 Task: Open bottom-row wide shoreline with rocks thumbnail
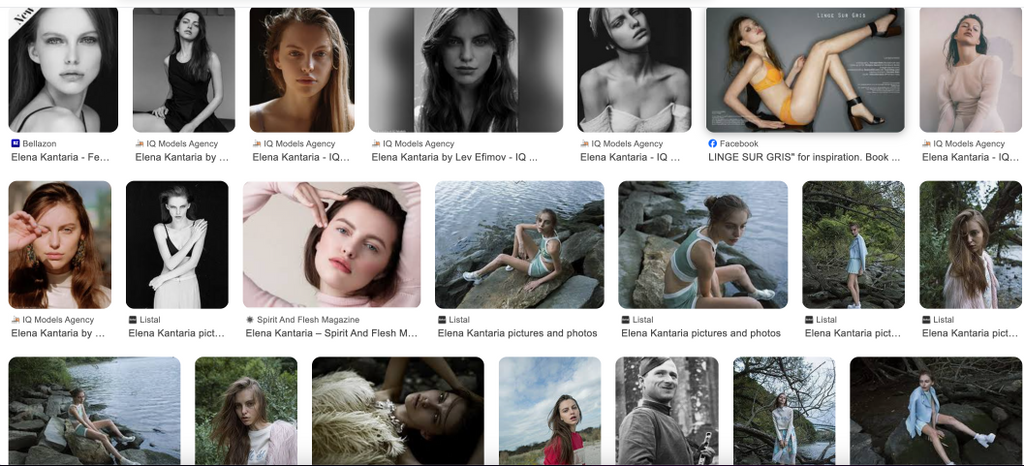(x=94, y=411)
